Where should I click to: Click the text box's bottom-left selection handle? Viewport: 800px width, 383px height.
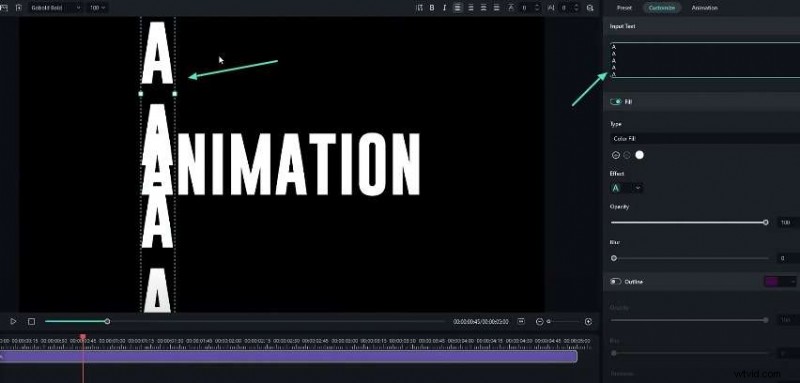pyautogui.click(x=141, y=94)
